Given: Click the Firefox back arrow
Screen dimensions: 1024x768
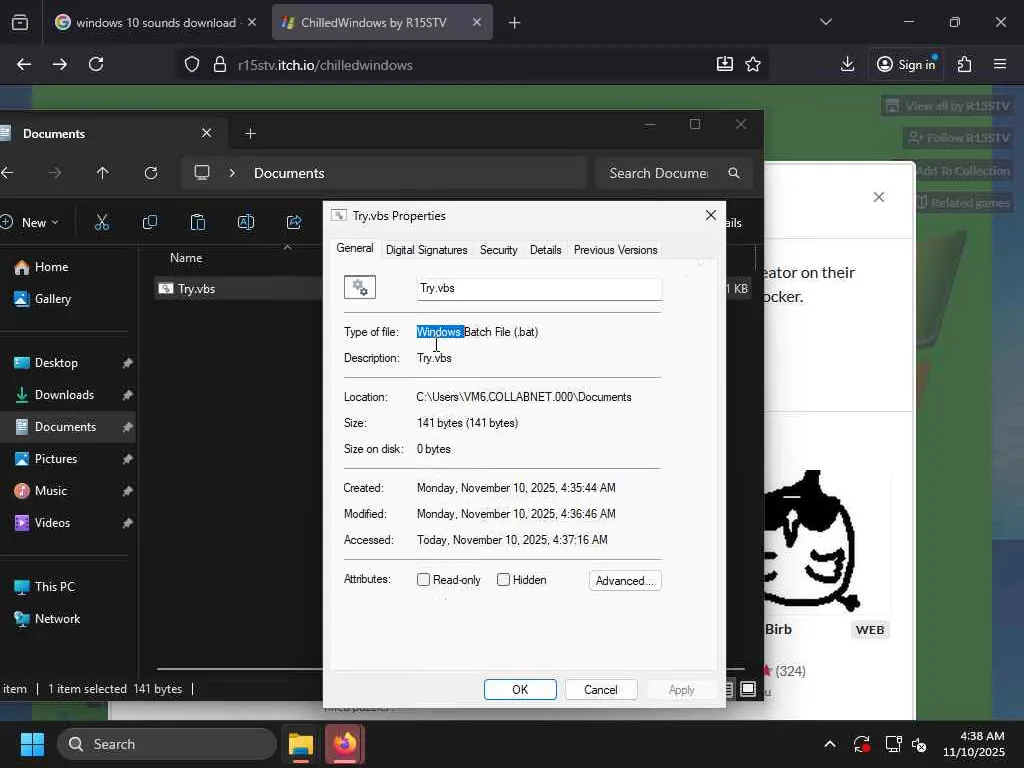Looking at the screenshot, I should click(24, 64).
